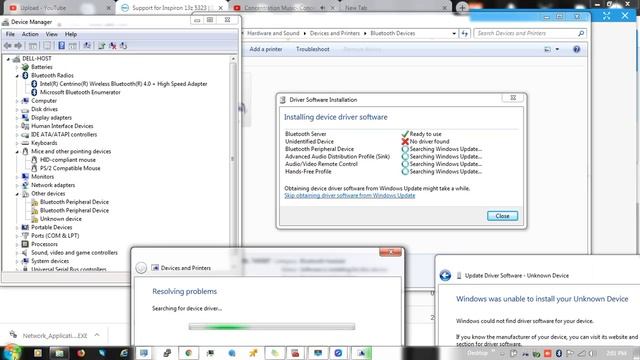Click Add a printer command
The height and width of the screenshot is (360, 640).
click(266, 49)
